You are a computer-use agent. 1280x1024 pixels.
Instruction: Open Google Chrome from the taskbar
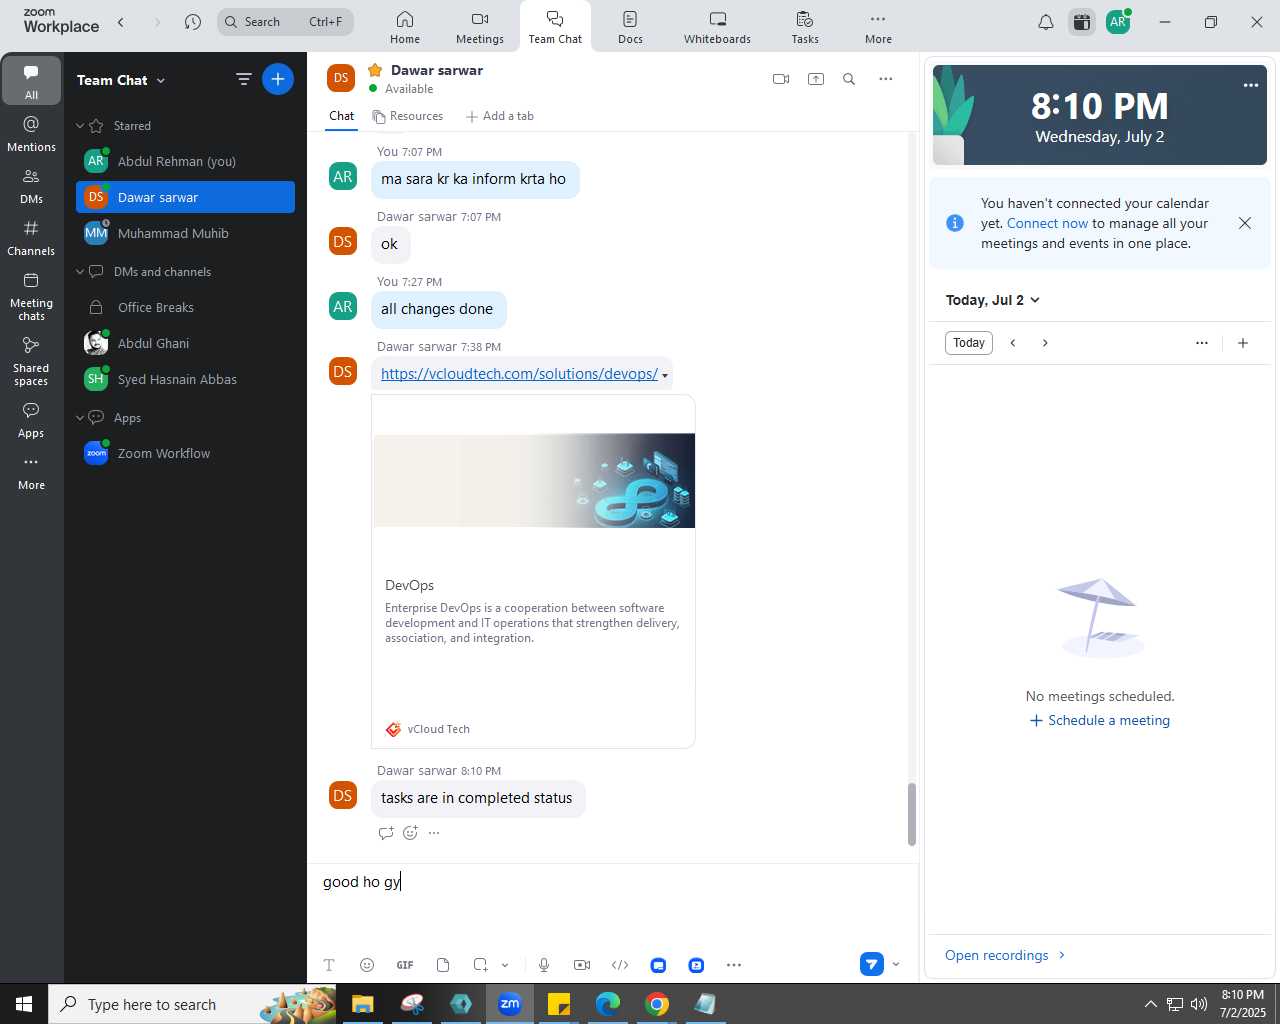[657, 1004]
